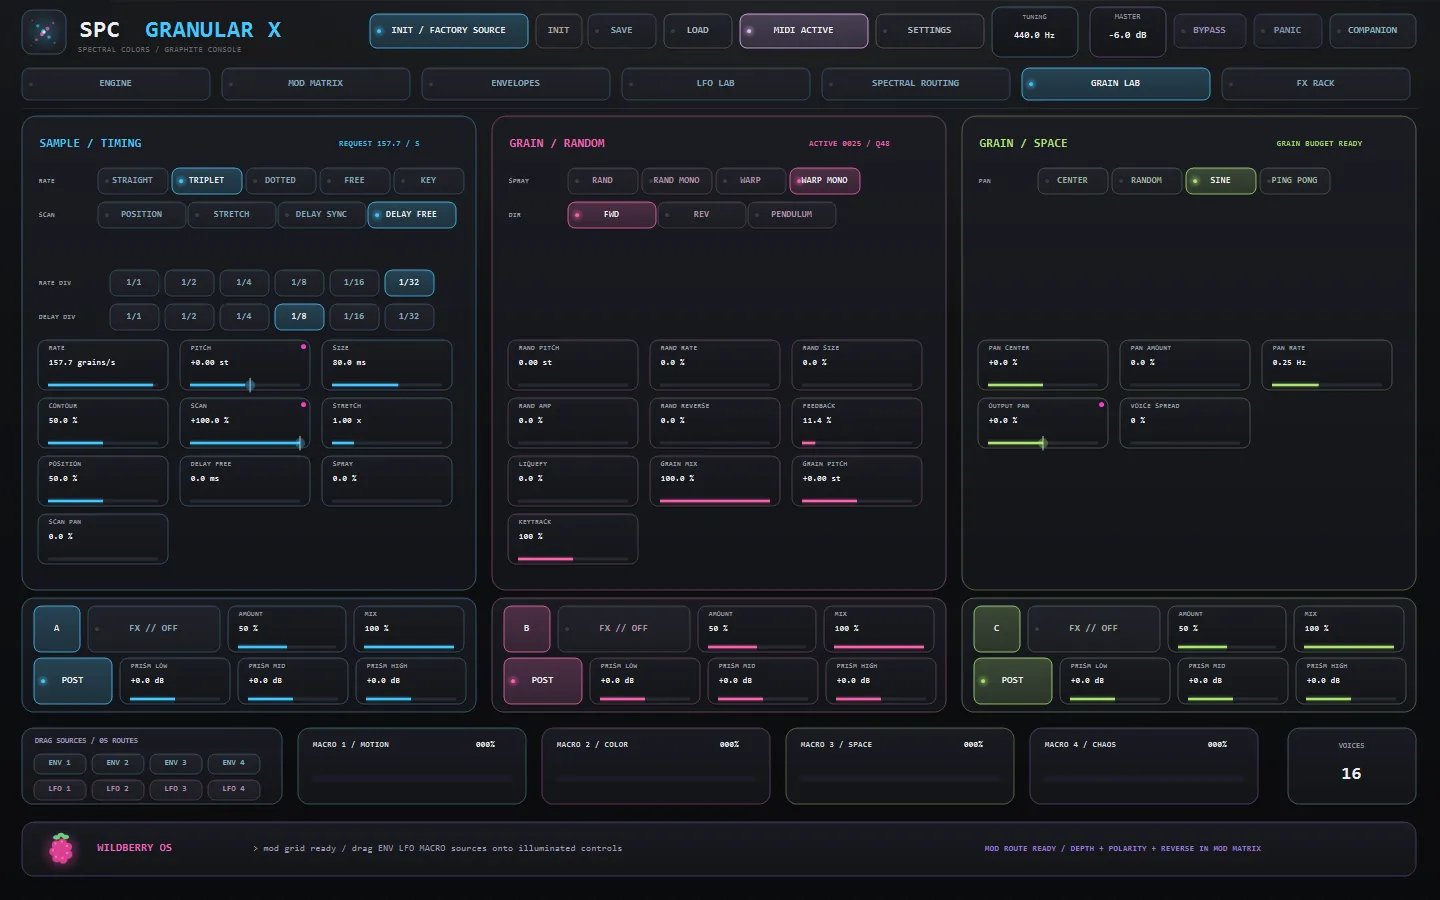Click the Pan Rate 0.25 Hz slider
The height and width of the screenshot is (900, 1440).
pos(1327,365)
